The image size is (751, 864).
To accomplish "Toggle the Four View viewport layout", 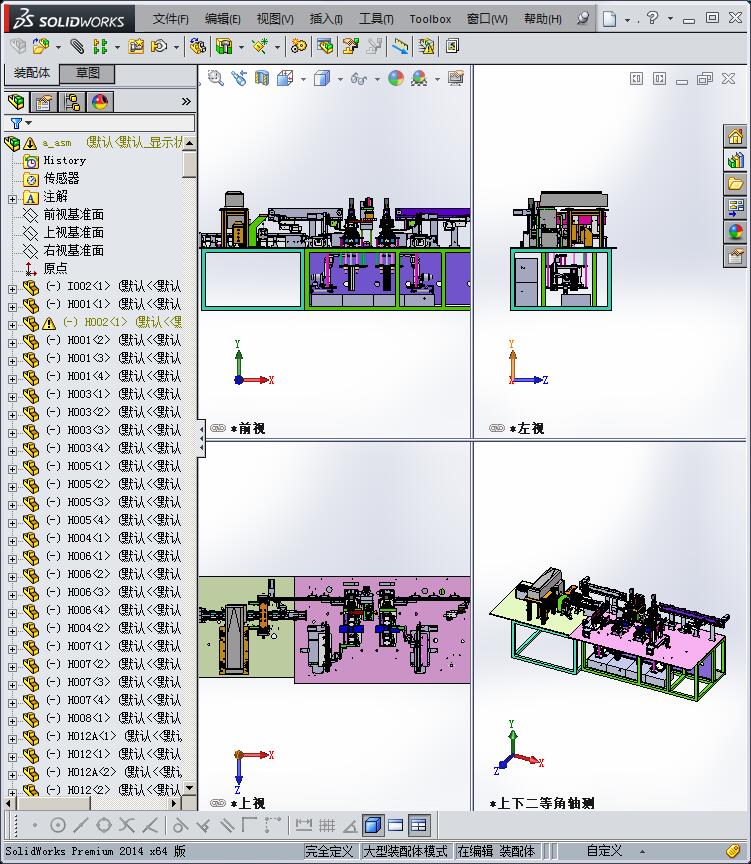I will pyautogui.click(x=419, y=825).
